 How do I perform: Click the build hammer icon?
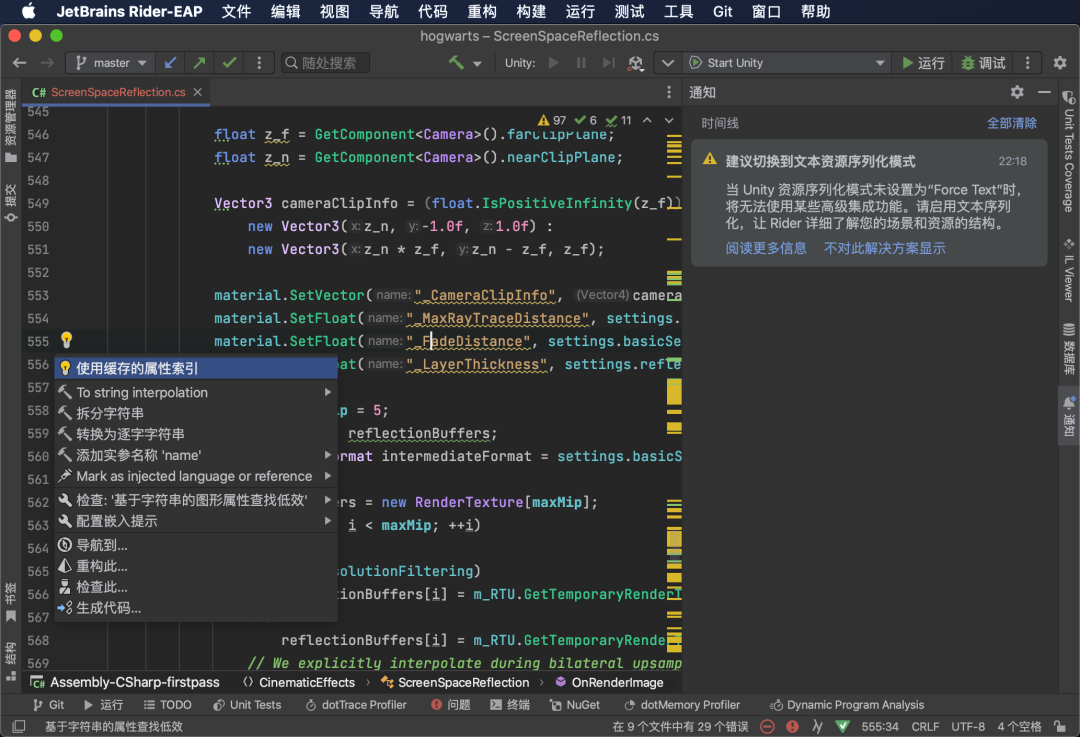[457, 63]
